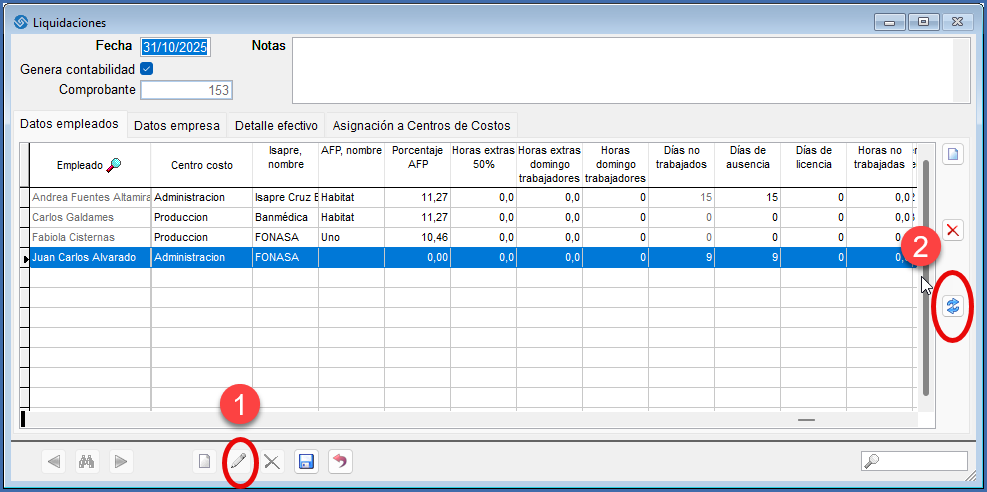Click the Notas vertical scrollbar
Viewport: 987px width, 492px height.
tap(961, 70)
